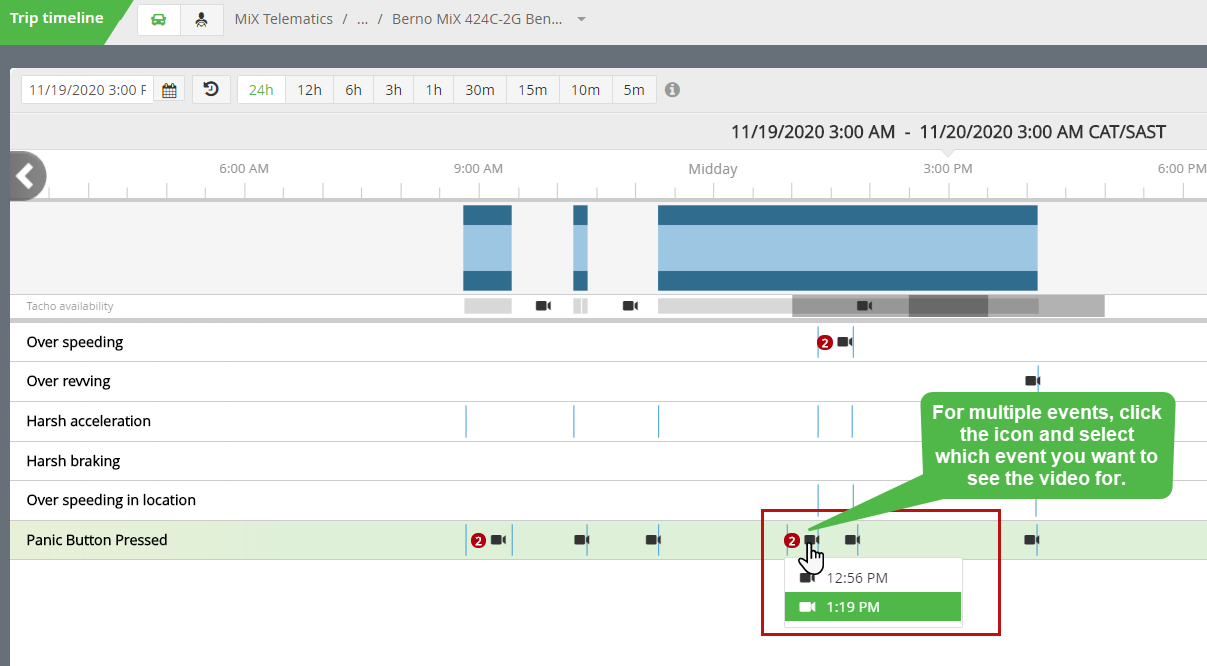This screenshot has width=1207, height=666.
Task: Open Over speeding video camera icon
Action: [x=845, y=342]
